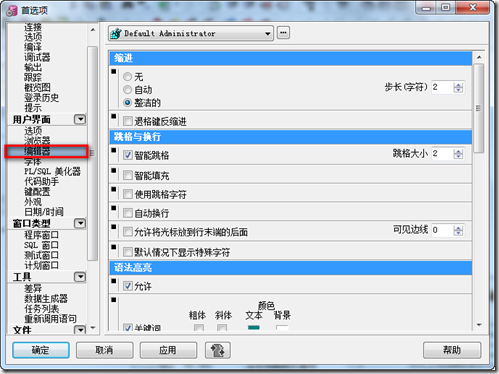Click the 步长(字符) value field
The height and width of the screenshot is (374, 499).
click(442, 87)
